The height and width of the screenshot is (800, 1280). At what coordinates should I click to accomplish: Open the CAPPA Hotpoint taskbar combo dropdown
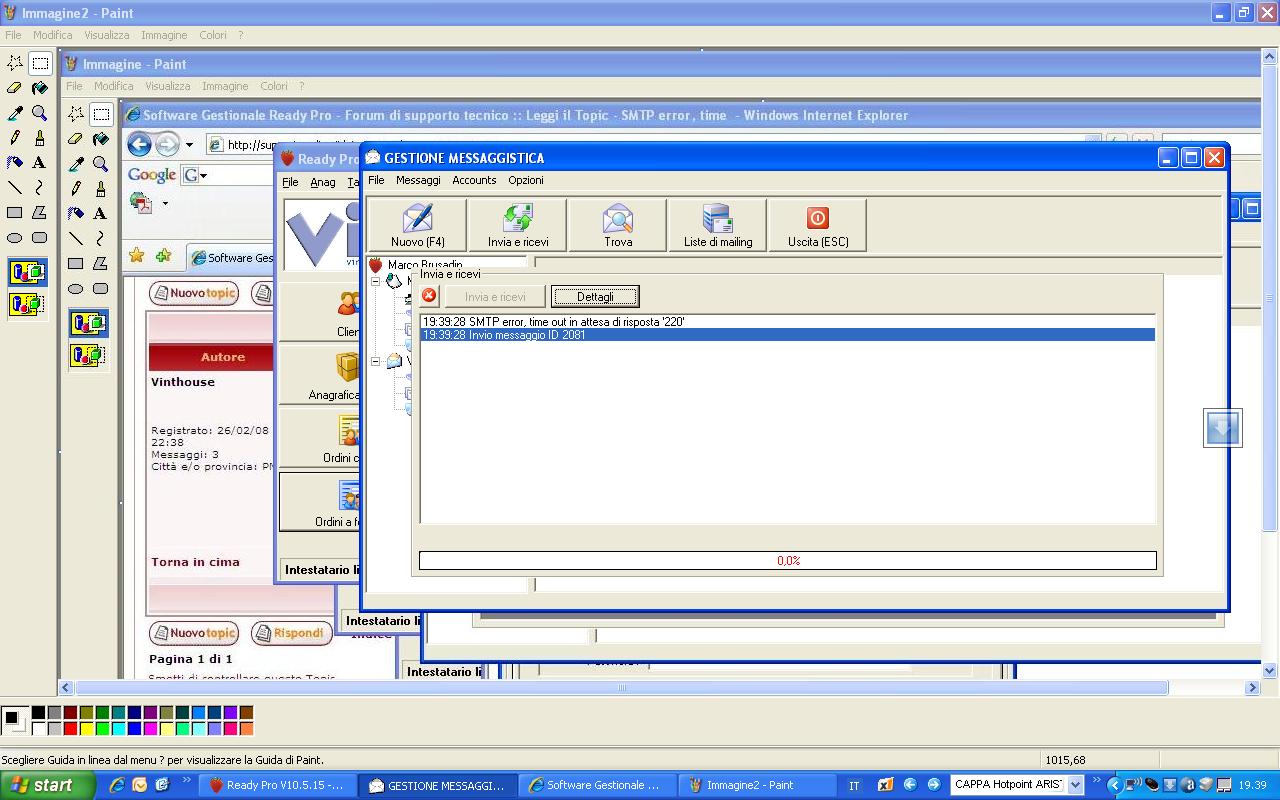[1076, 785]
